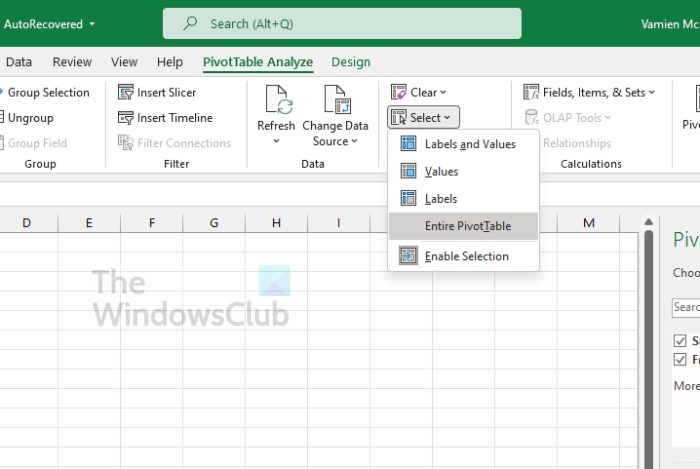Click the Fields, Items, & Sets icon
The width and height of the screenshot is (700, 469).
click(531, 92)
